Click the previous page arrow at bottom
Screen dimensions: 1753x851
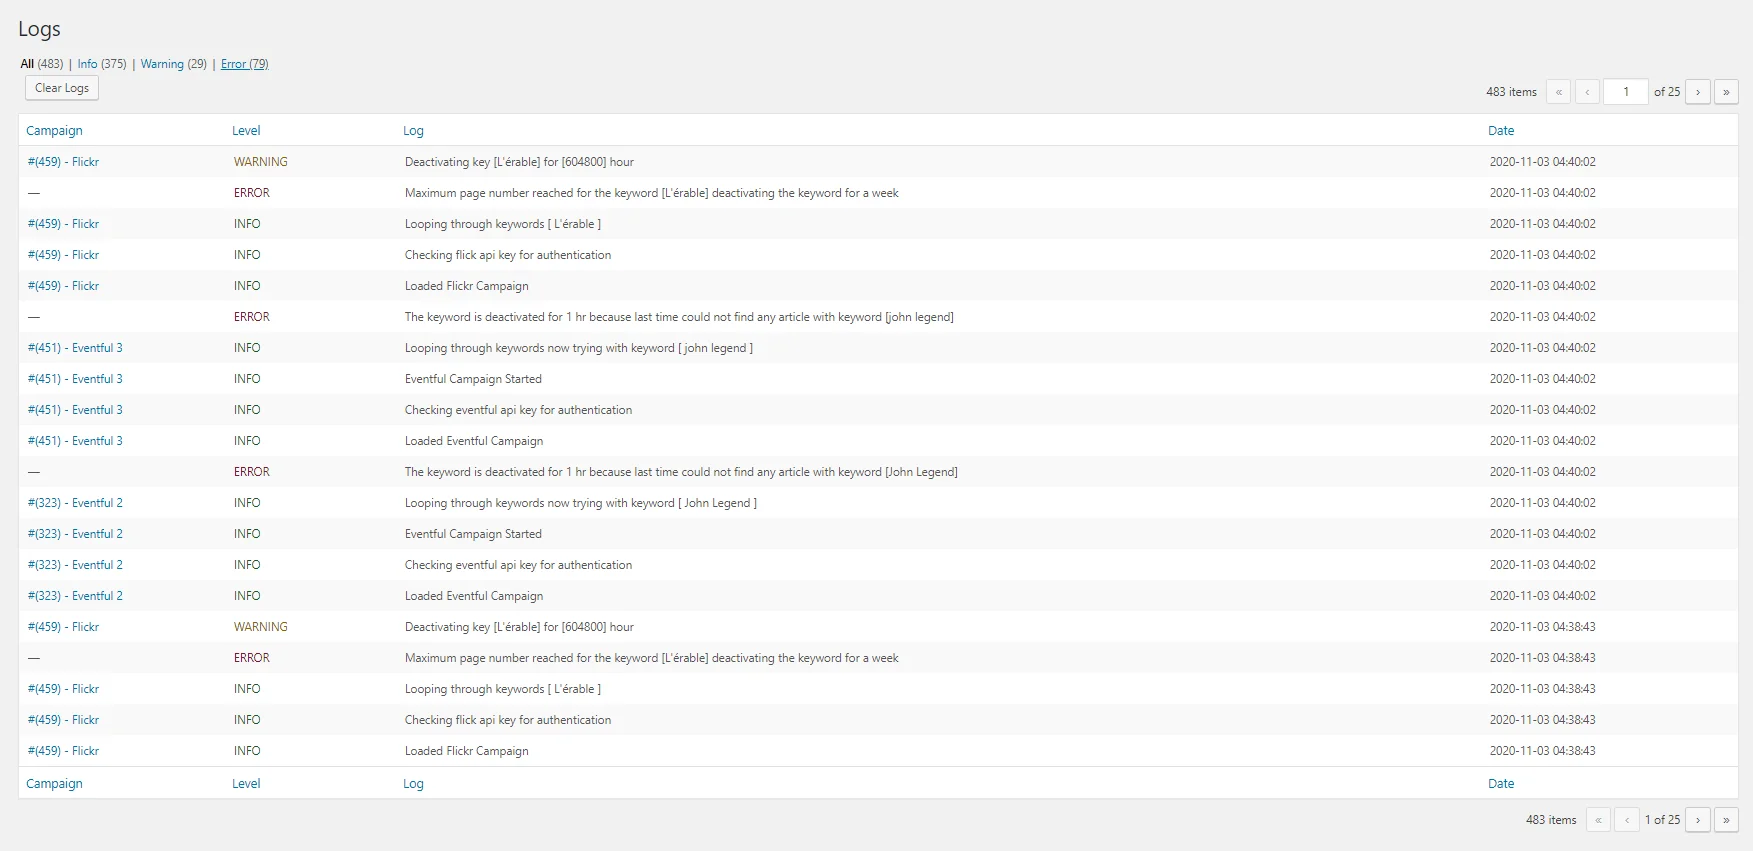tap(1626, 819)
